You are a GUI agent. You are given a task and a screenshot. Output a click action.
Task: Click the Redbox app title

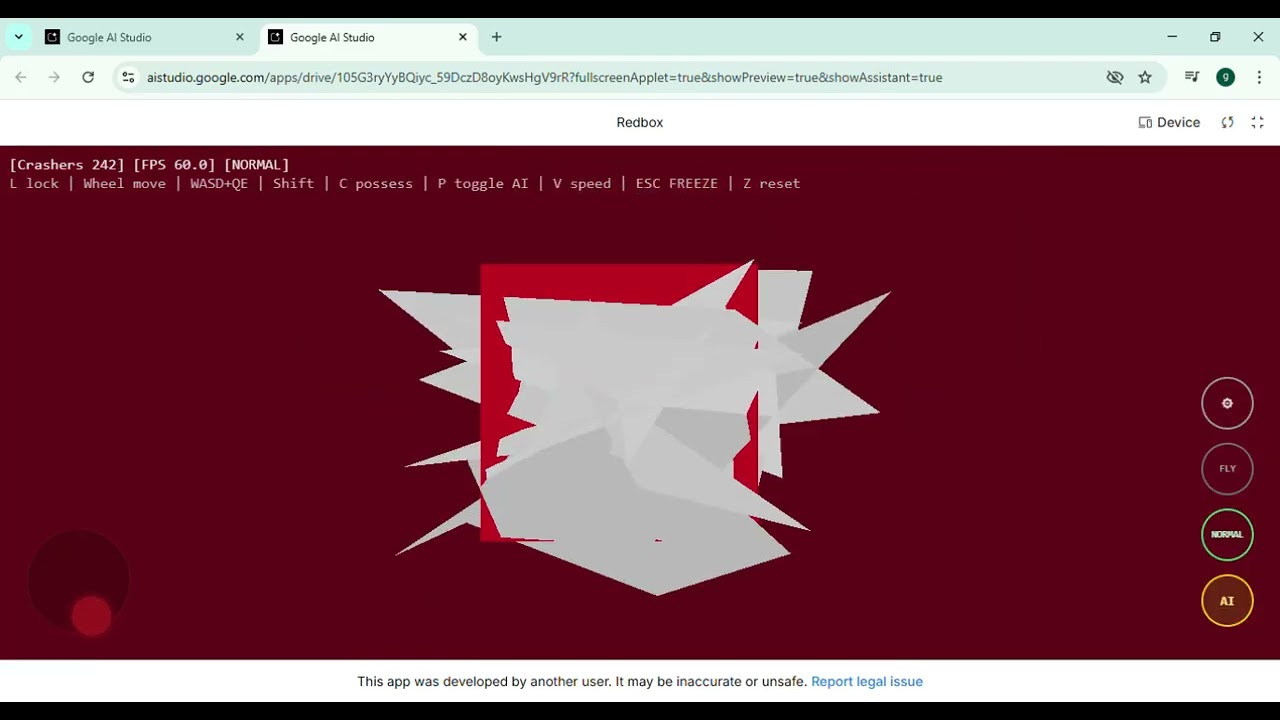tap(640, 122)
